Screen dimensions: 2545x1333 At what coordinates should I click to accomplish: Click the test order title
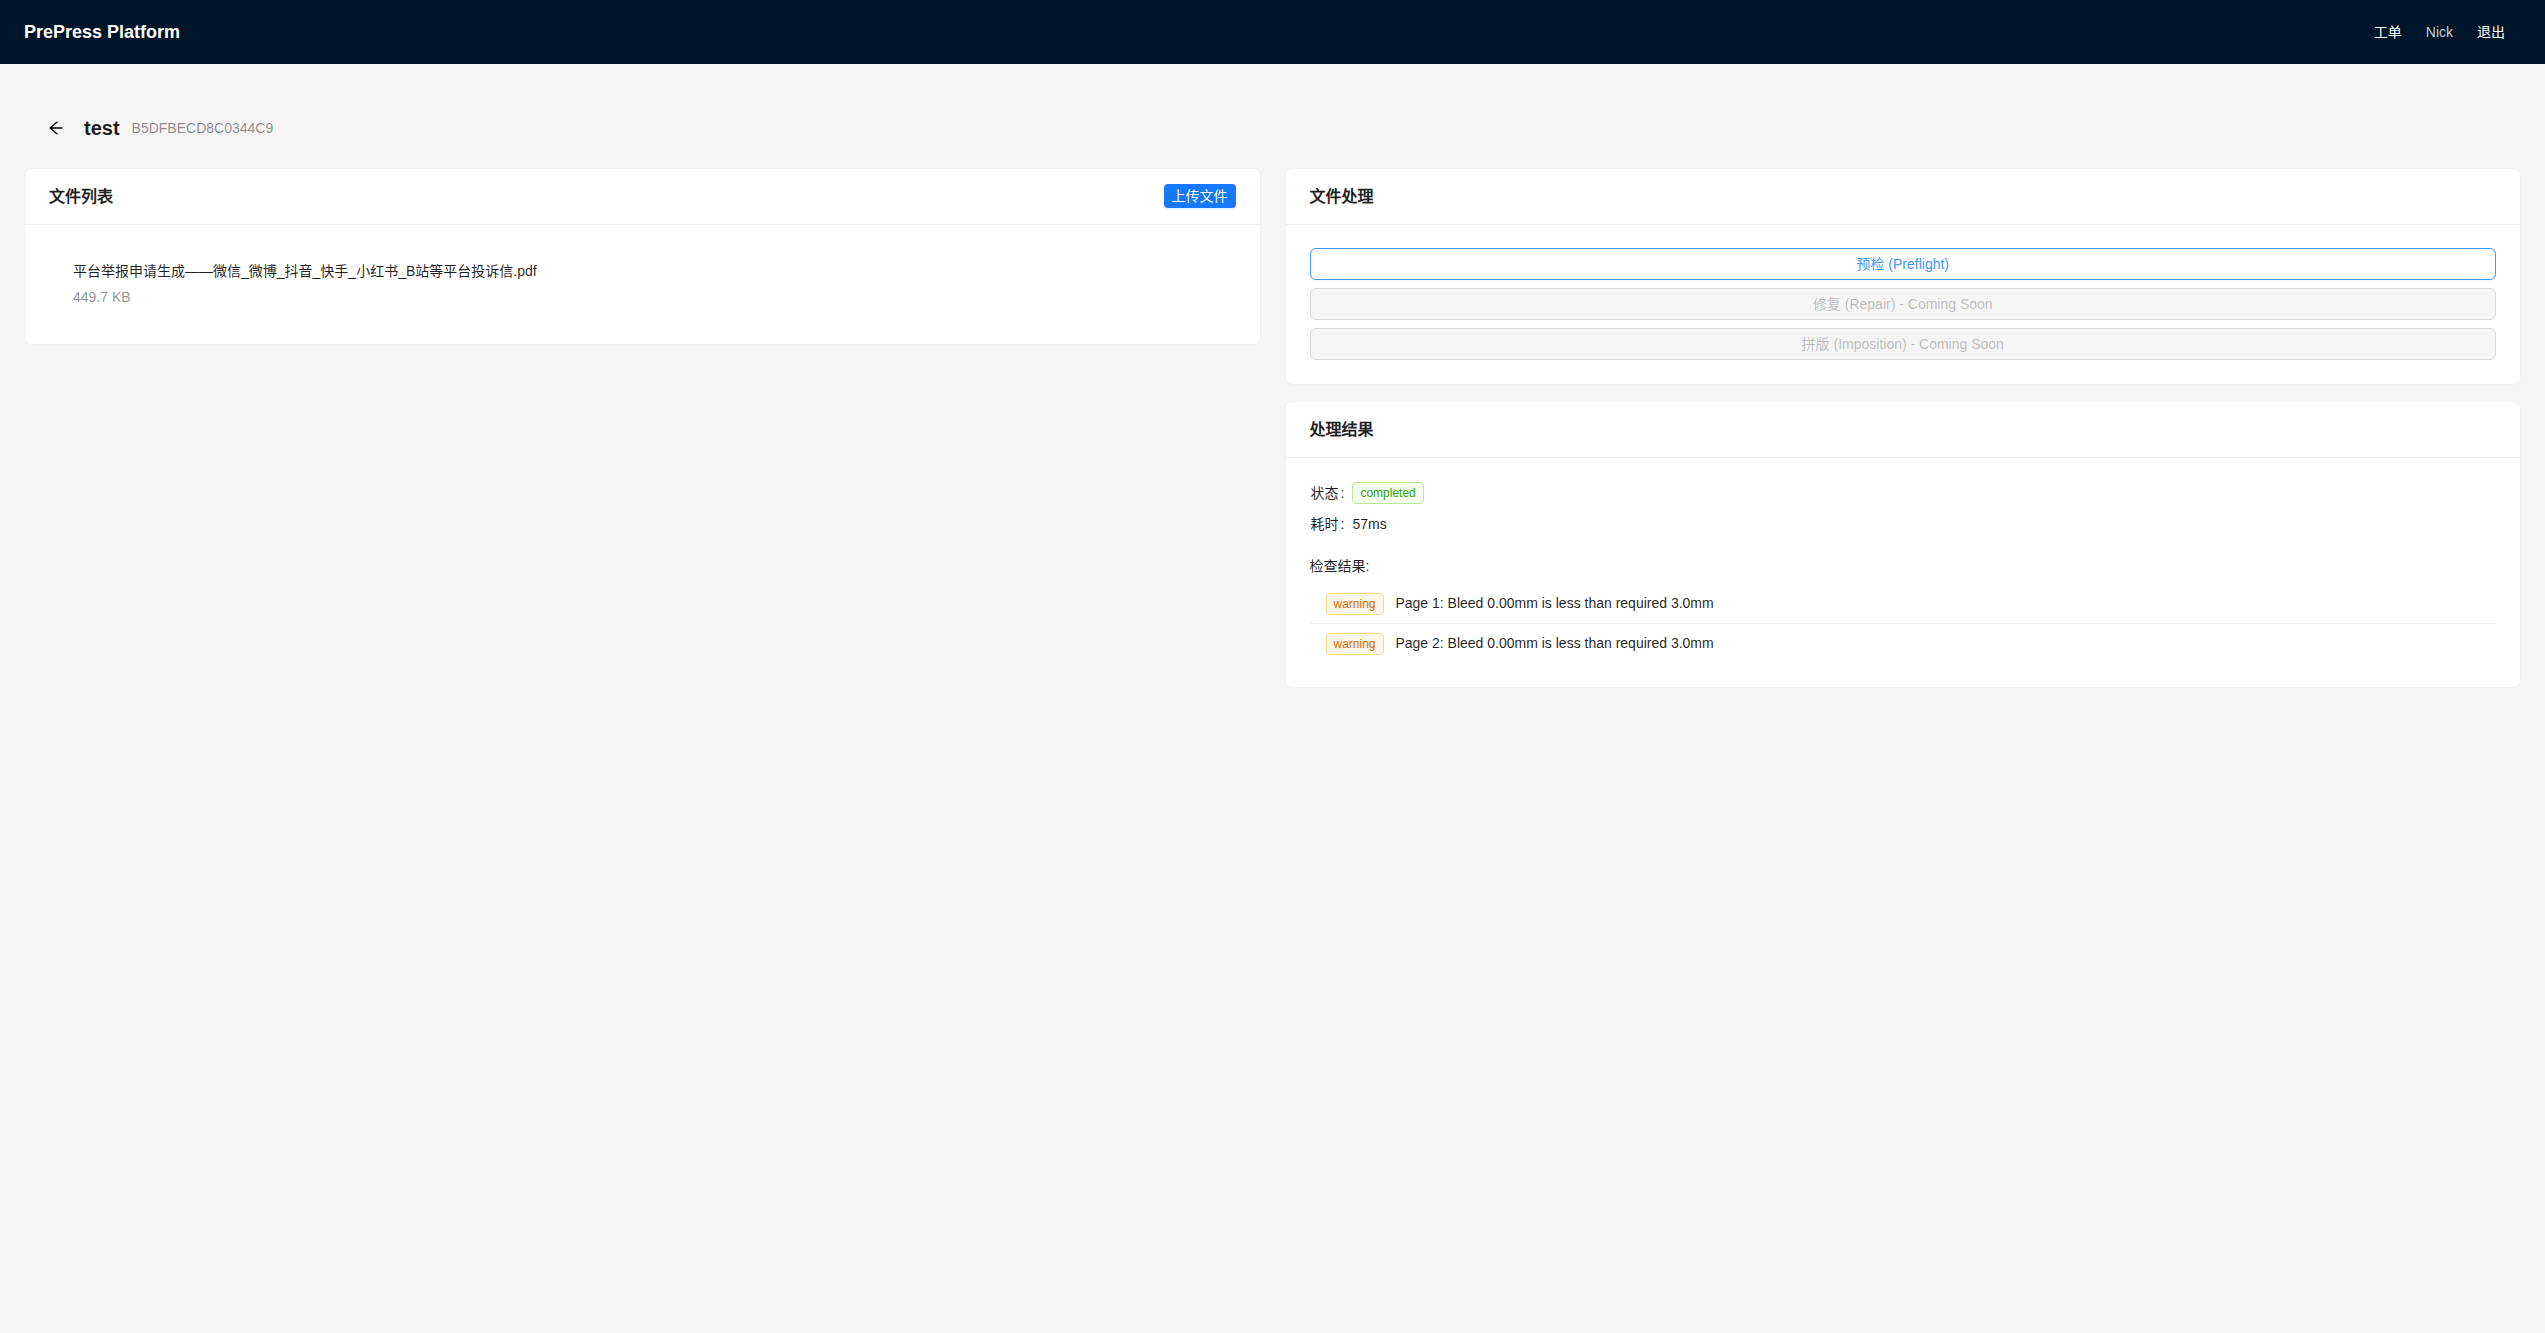coord(101,128)
